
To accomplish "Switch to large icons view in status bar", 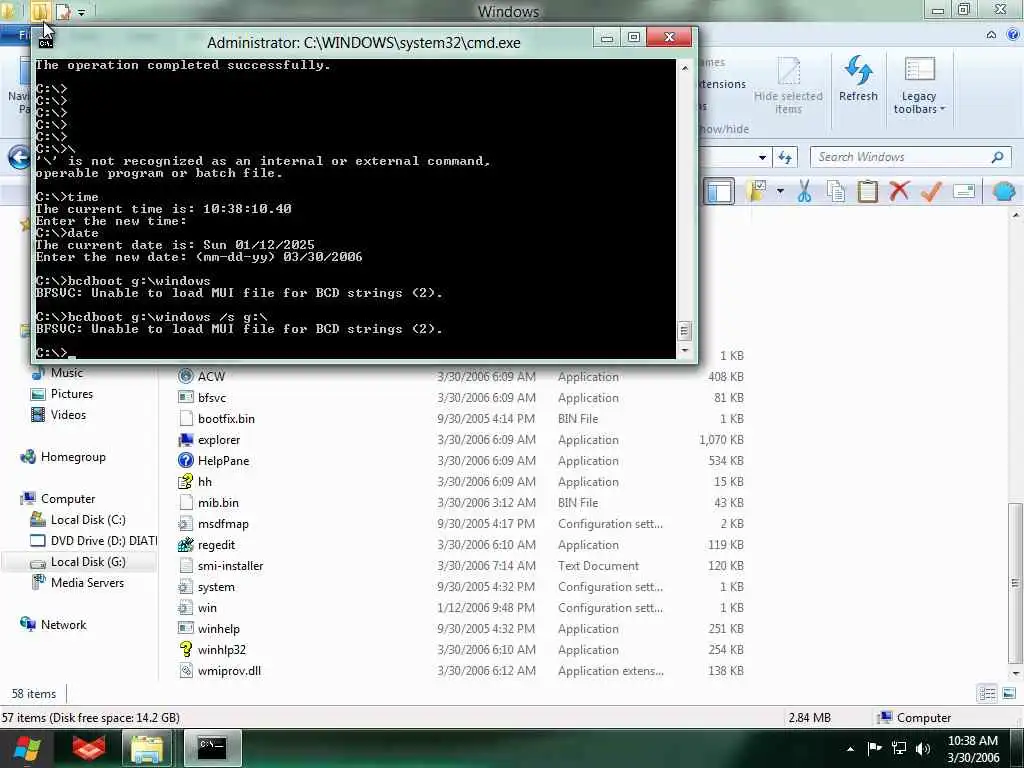I will tap(1009, 694).
